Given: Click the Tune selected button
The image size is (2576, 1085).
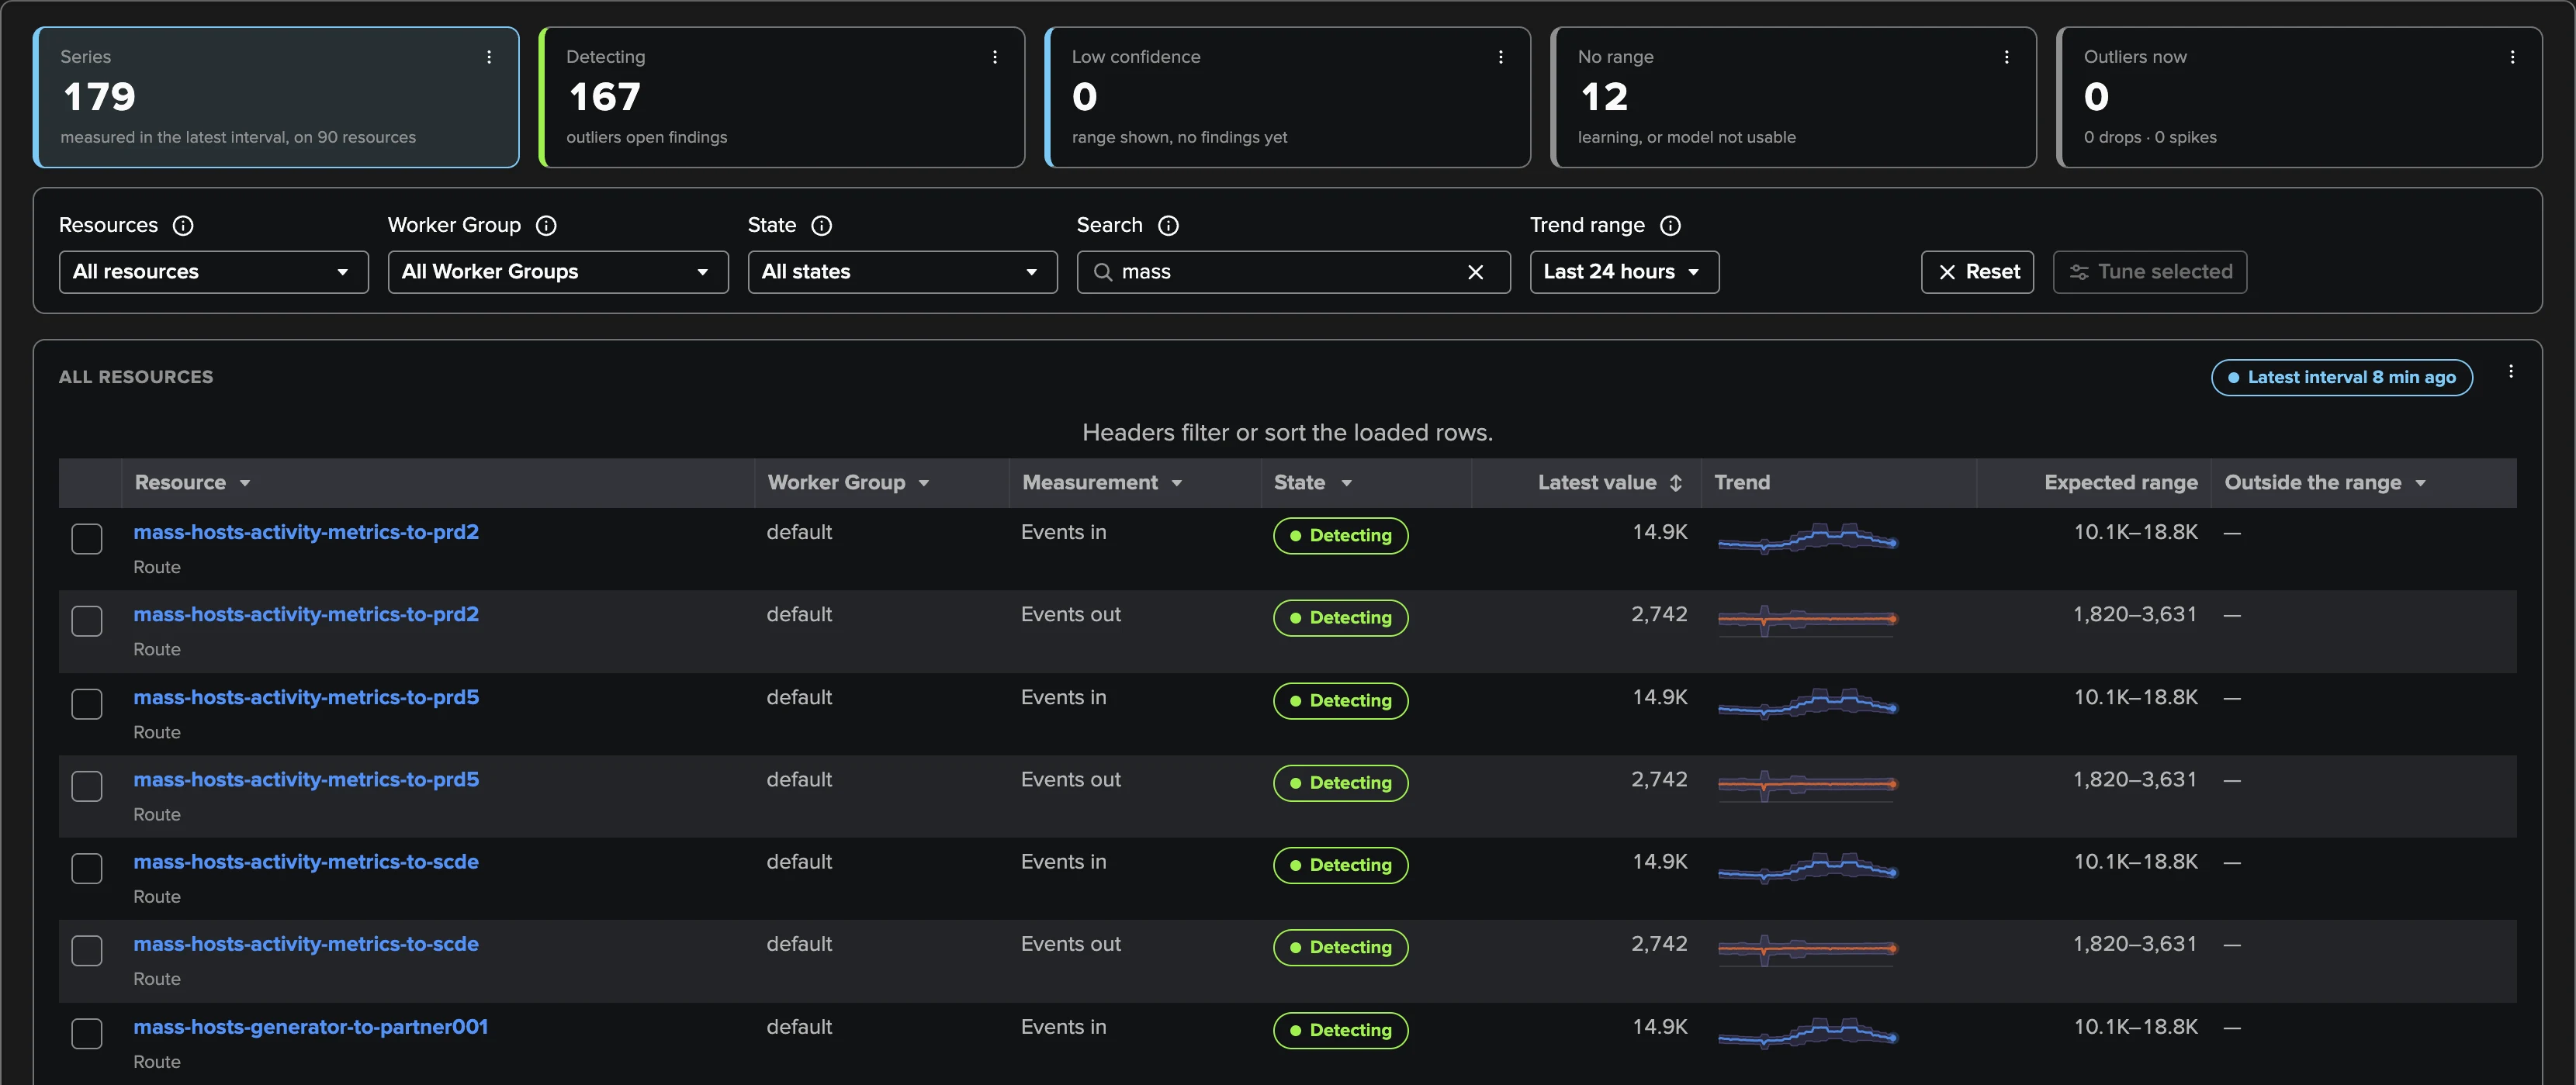Looking at the screenshot, I should coord(2150,272).
